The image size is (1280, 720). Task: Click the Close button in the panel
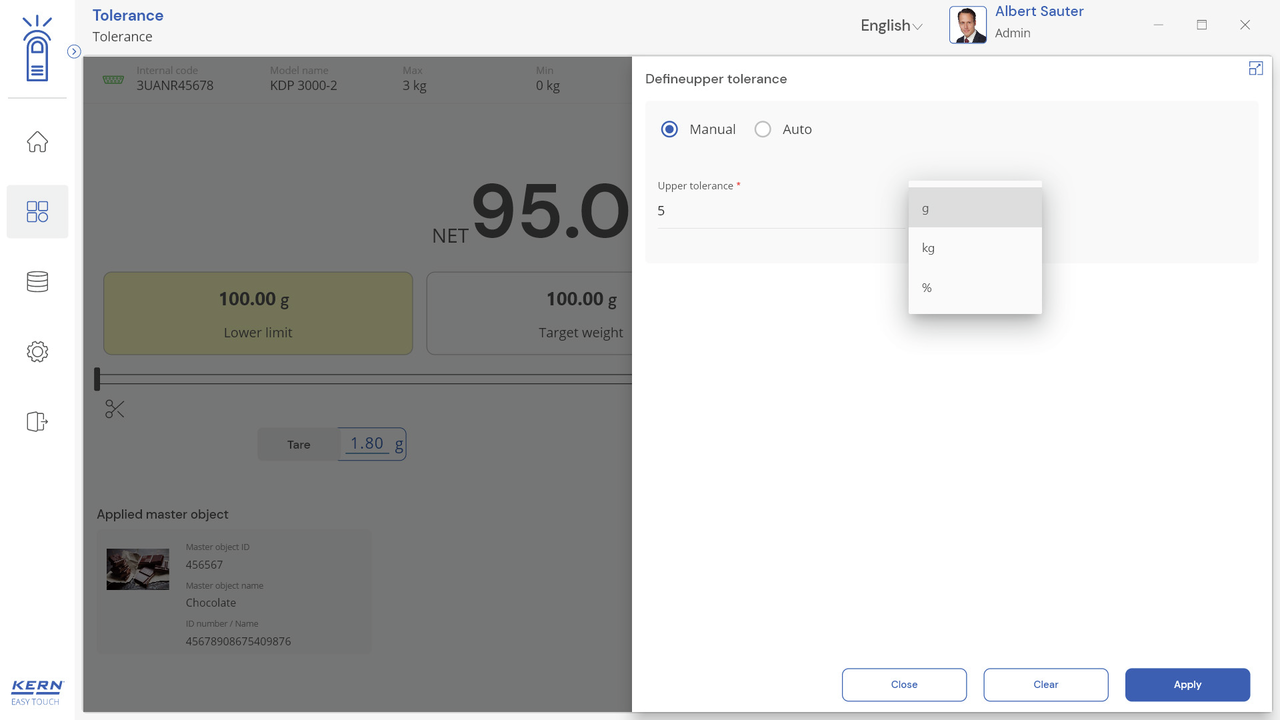pos(904,685)
